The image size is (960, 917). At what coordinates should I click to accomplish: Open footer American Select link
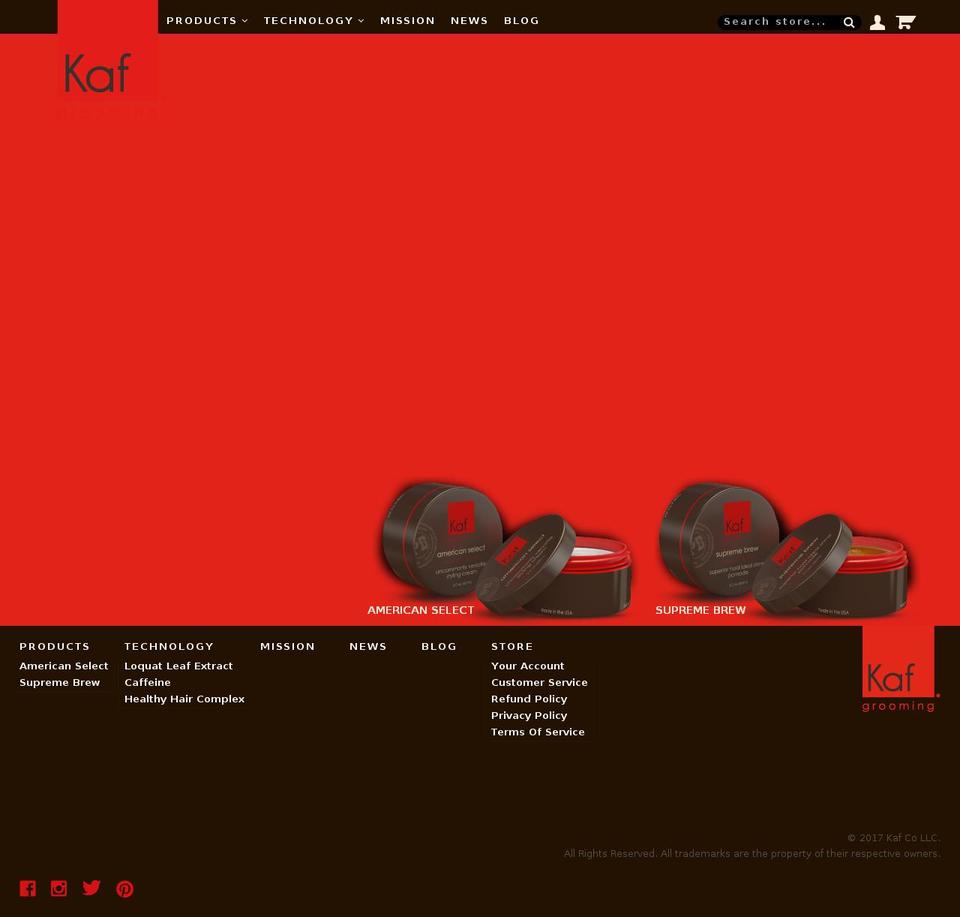click(64, 666)
